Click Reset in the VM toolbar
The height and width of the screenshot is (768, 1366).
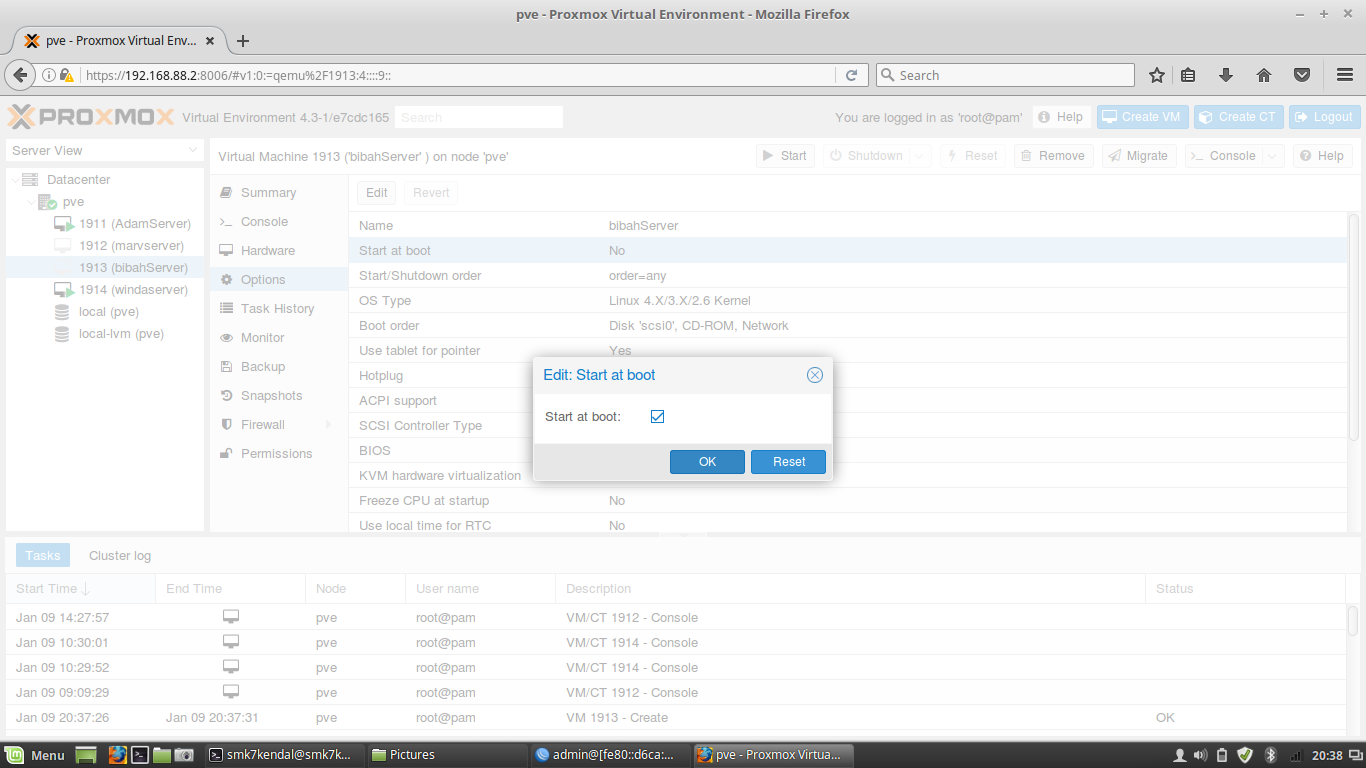pos(972,156)
